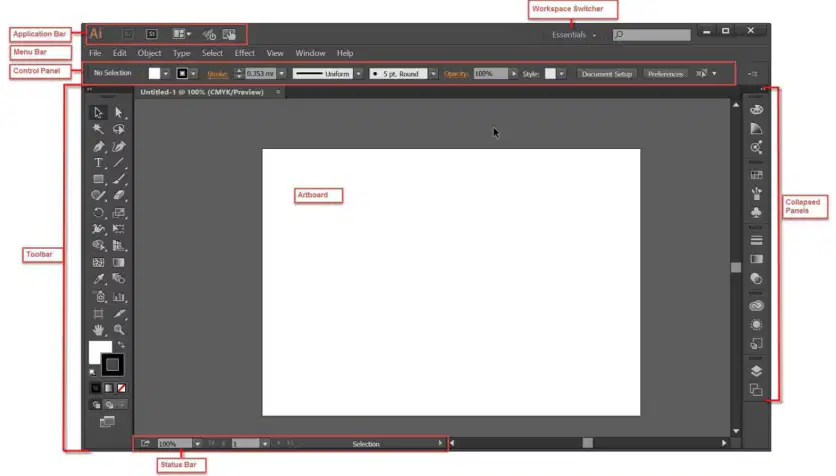Reset to default fill and stroke

click(93, 372)
